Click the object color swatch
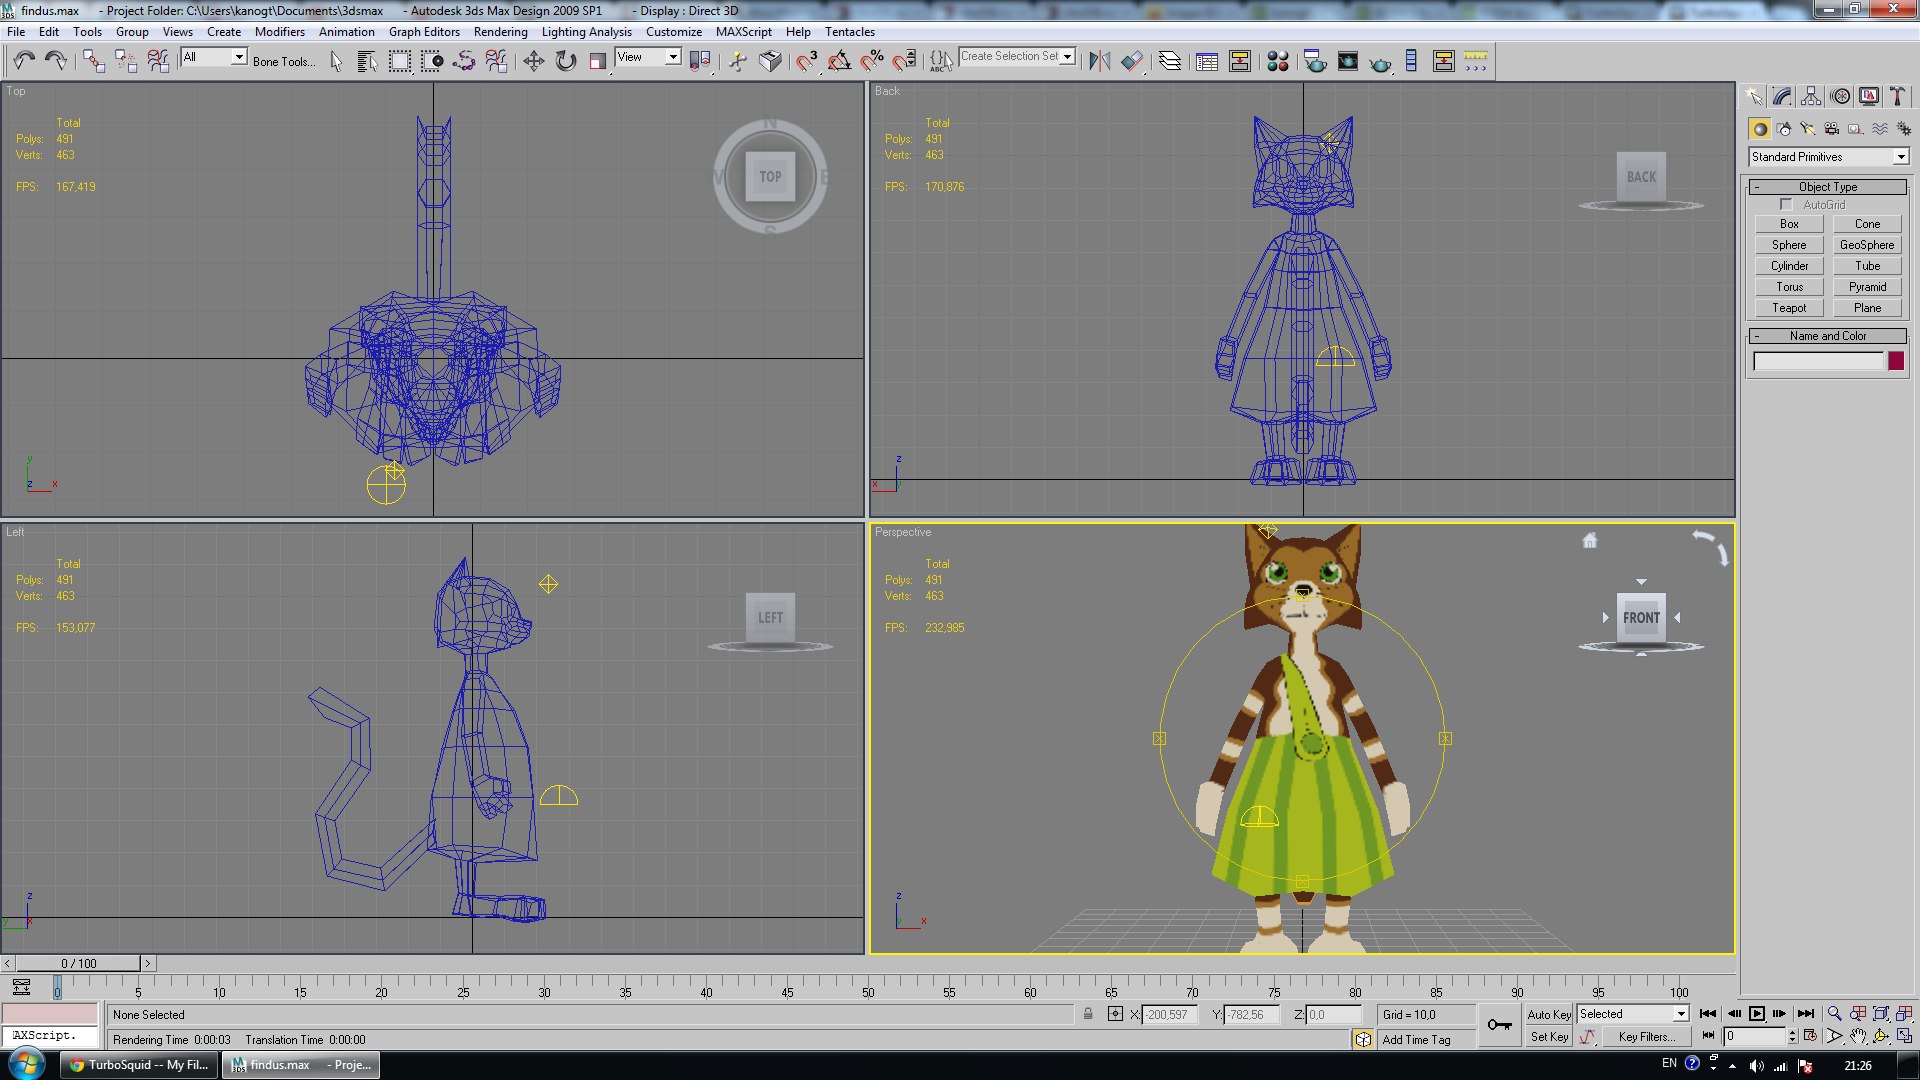Image resolution: width=1920 pixels, height=1080 pixels. (1895, 362)
